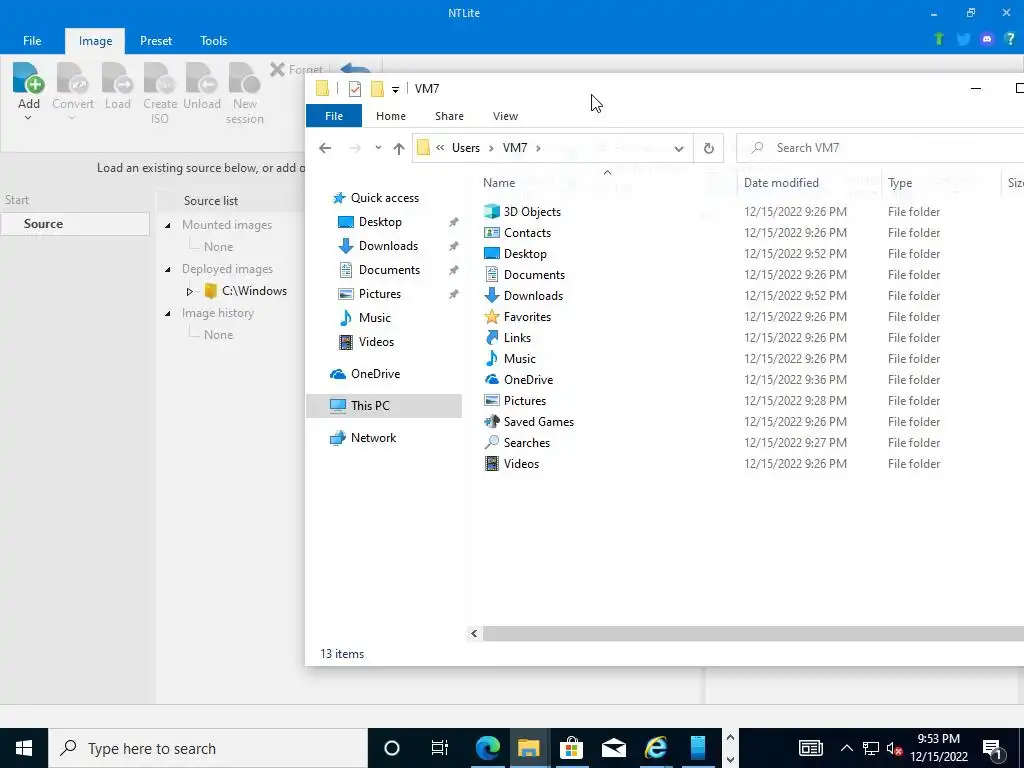The height and width of the screenshot is (768, 1024).
Task: Click Users in the address breadcrumb
Action: 466,148
